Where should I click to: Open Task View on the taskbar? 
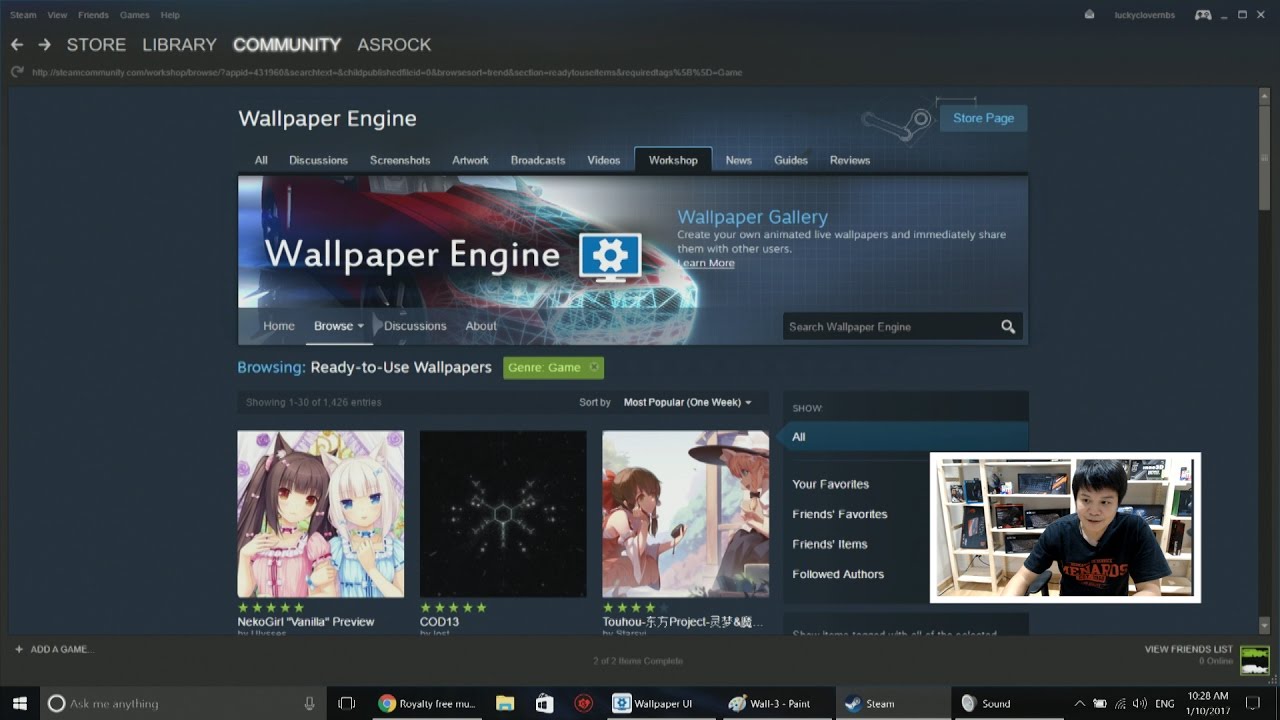[x=346, y=703]
